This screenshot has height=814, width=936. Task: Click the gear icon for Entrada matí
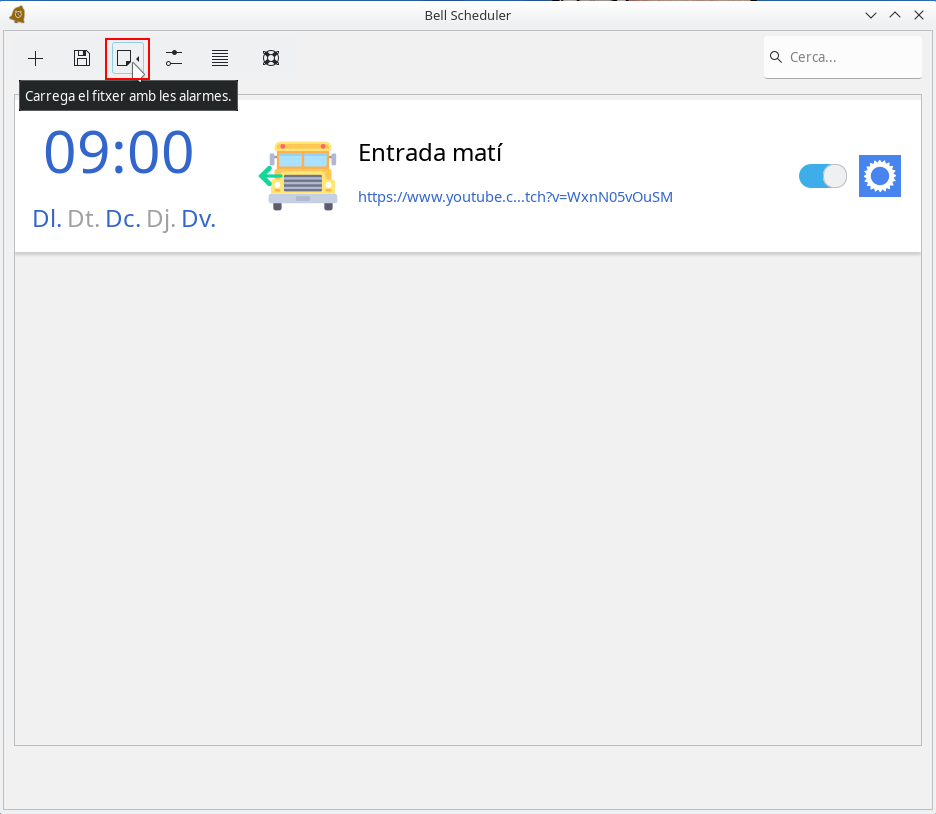(x=879, y=176)
